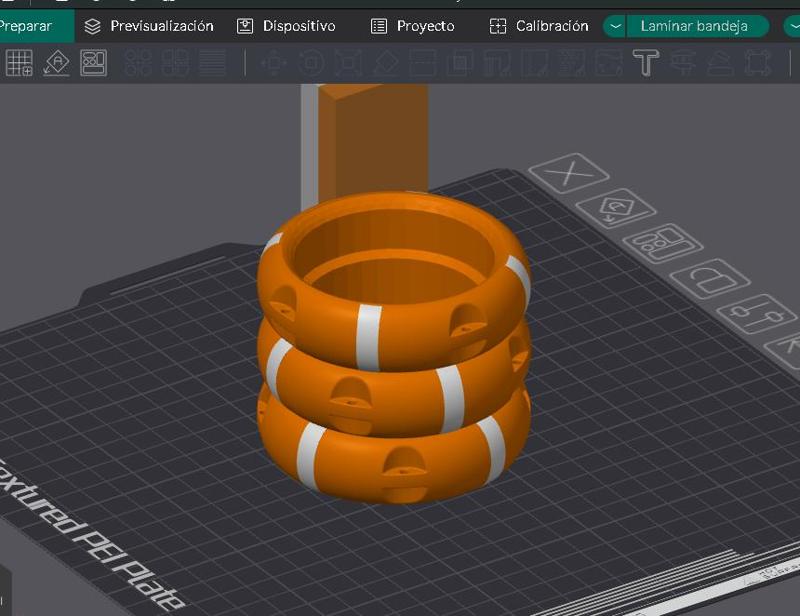Select the Cut tool
Screen dimensions: 800x616
(x=423, y=63)
